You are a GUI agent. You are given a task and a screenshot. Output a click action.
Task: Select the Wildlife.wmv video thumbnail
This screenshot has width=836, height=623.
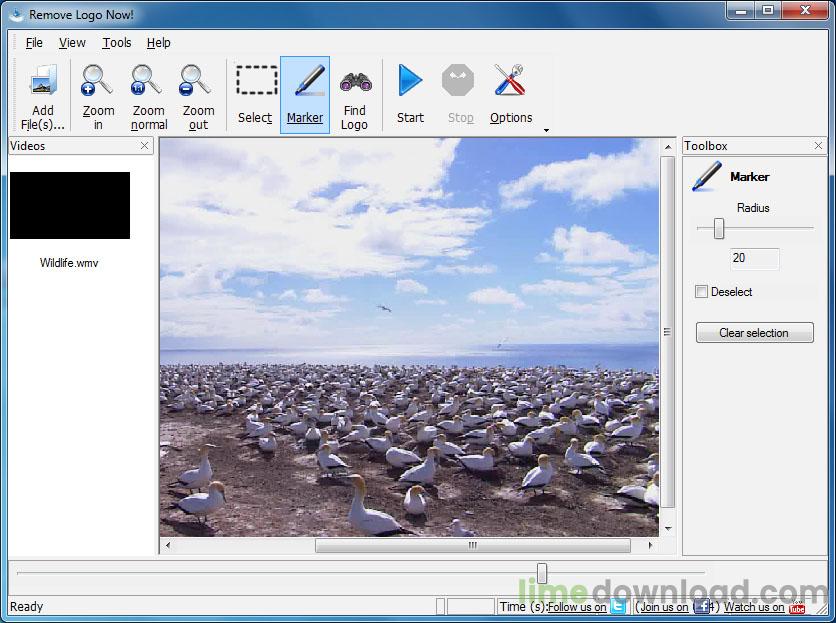click(x=70, y=206)
